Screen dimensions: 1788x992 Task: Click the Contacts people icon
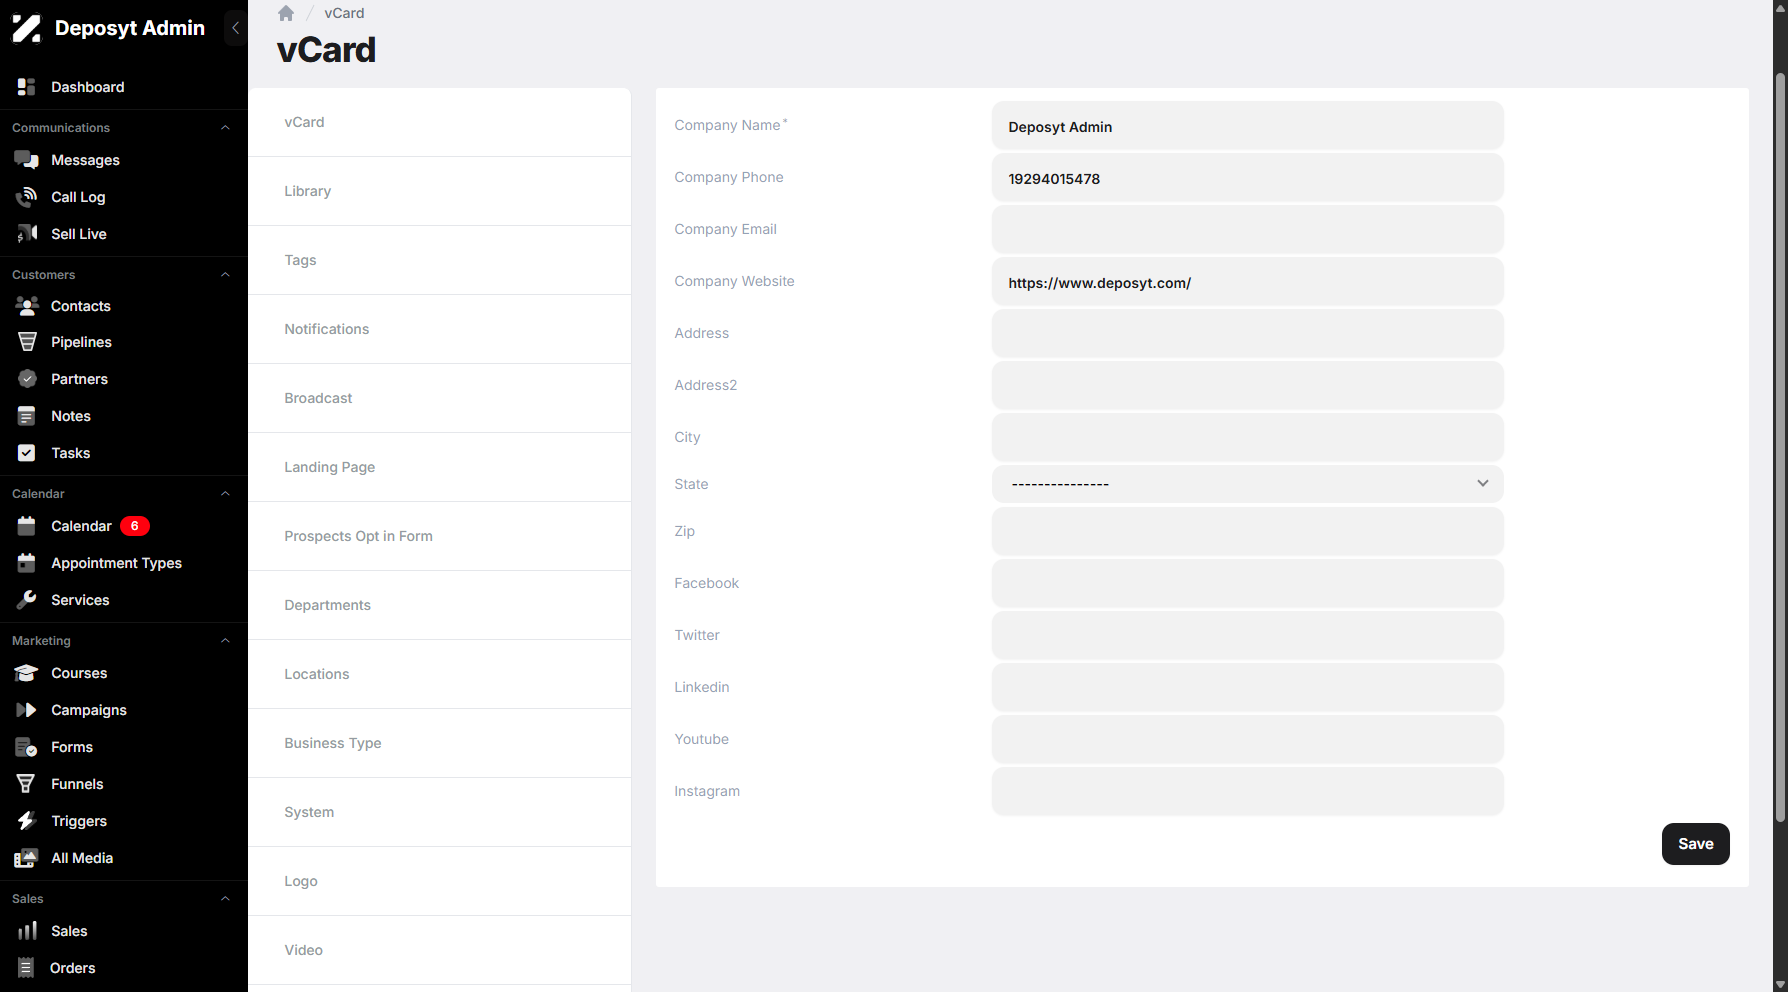coord(27,306)
